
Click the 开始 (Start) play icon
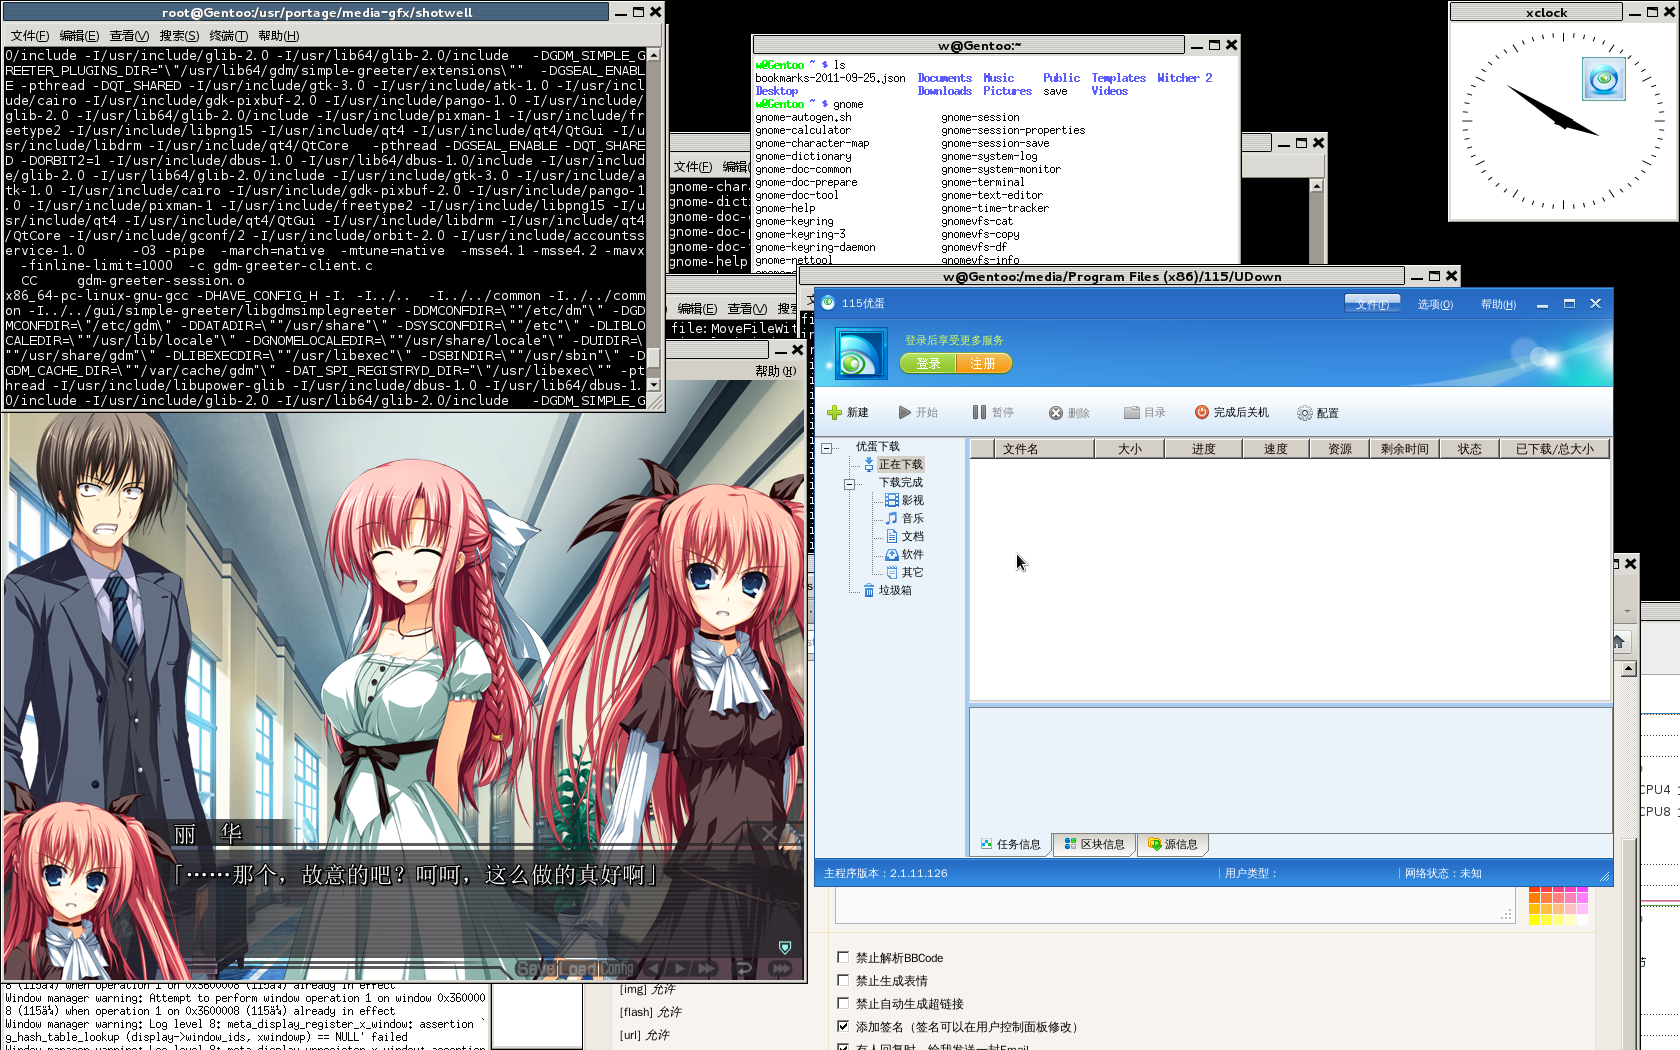[905, 413]
